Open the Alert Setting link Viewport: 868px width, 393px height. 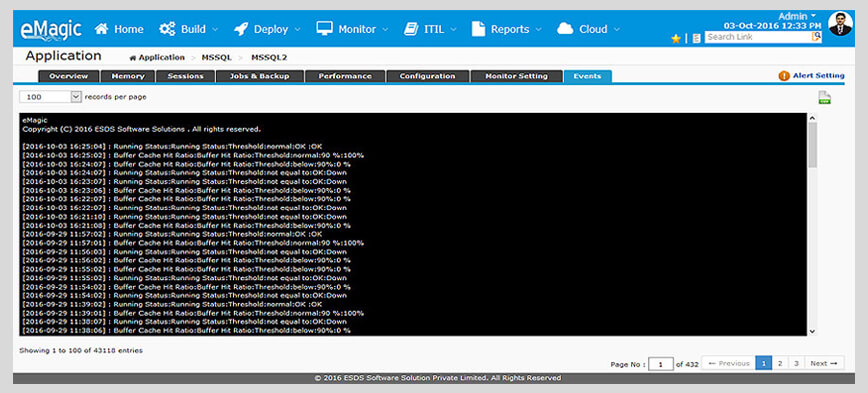click(818, 76)
